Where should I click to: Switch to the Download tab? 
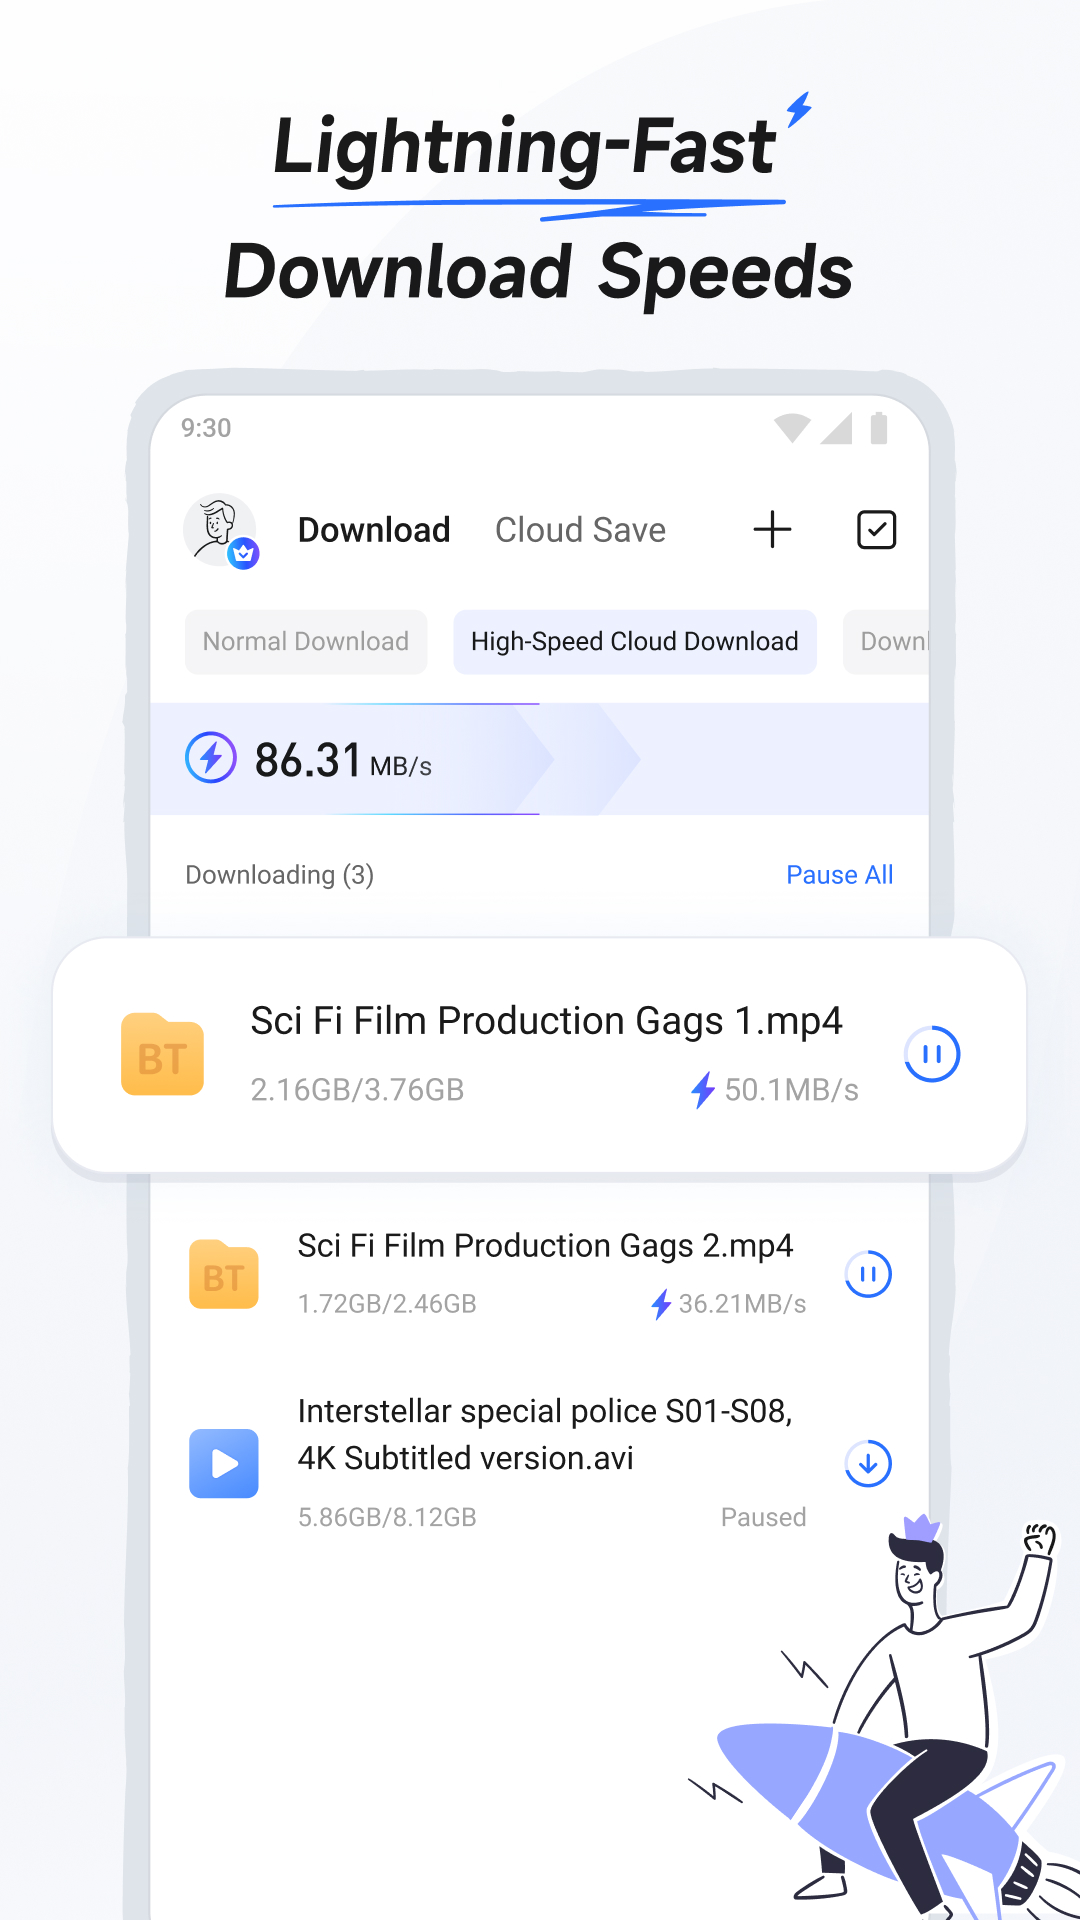click(x=374, y=530)
